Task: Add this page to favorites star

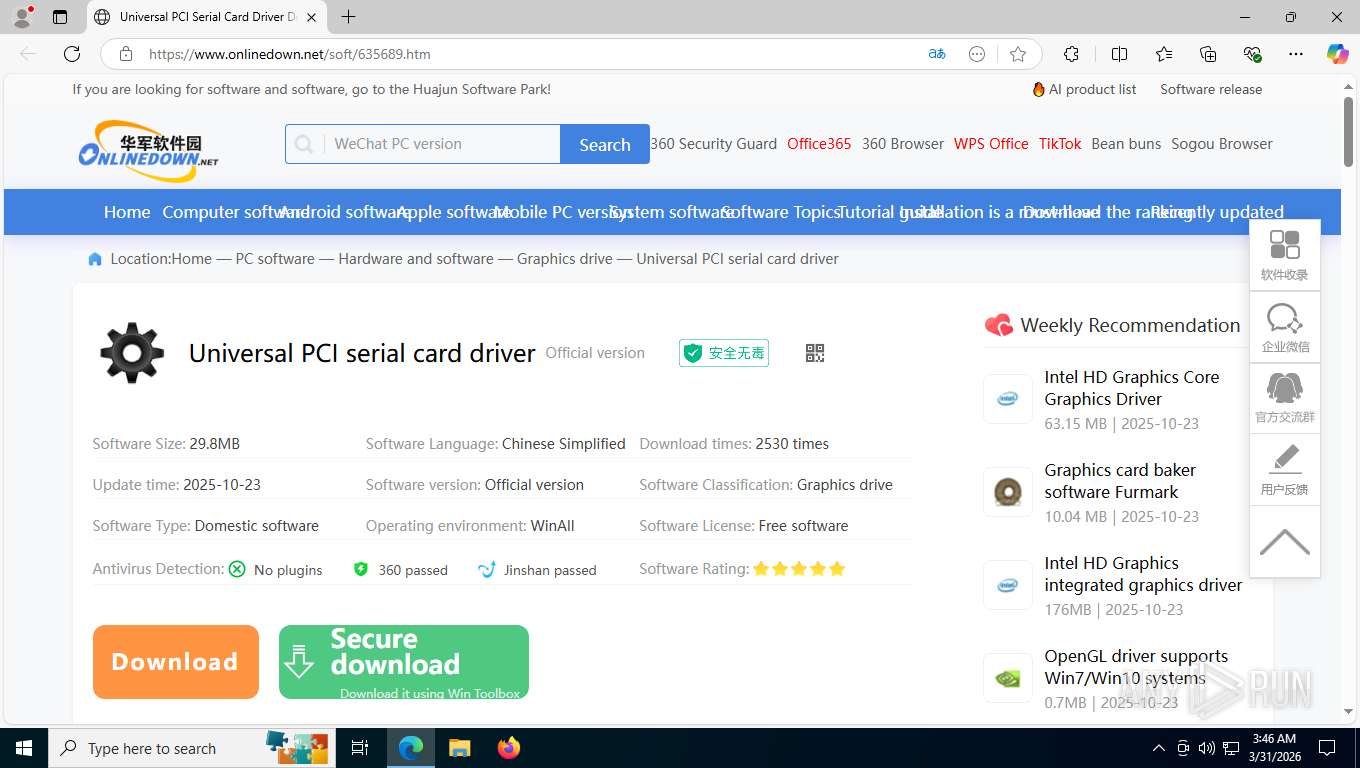Action: tap(1018, 54)
